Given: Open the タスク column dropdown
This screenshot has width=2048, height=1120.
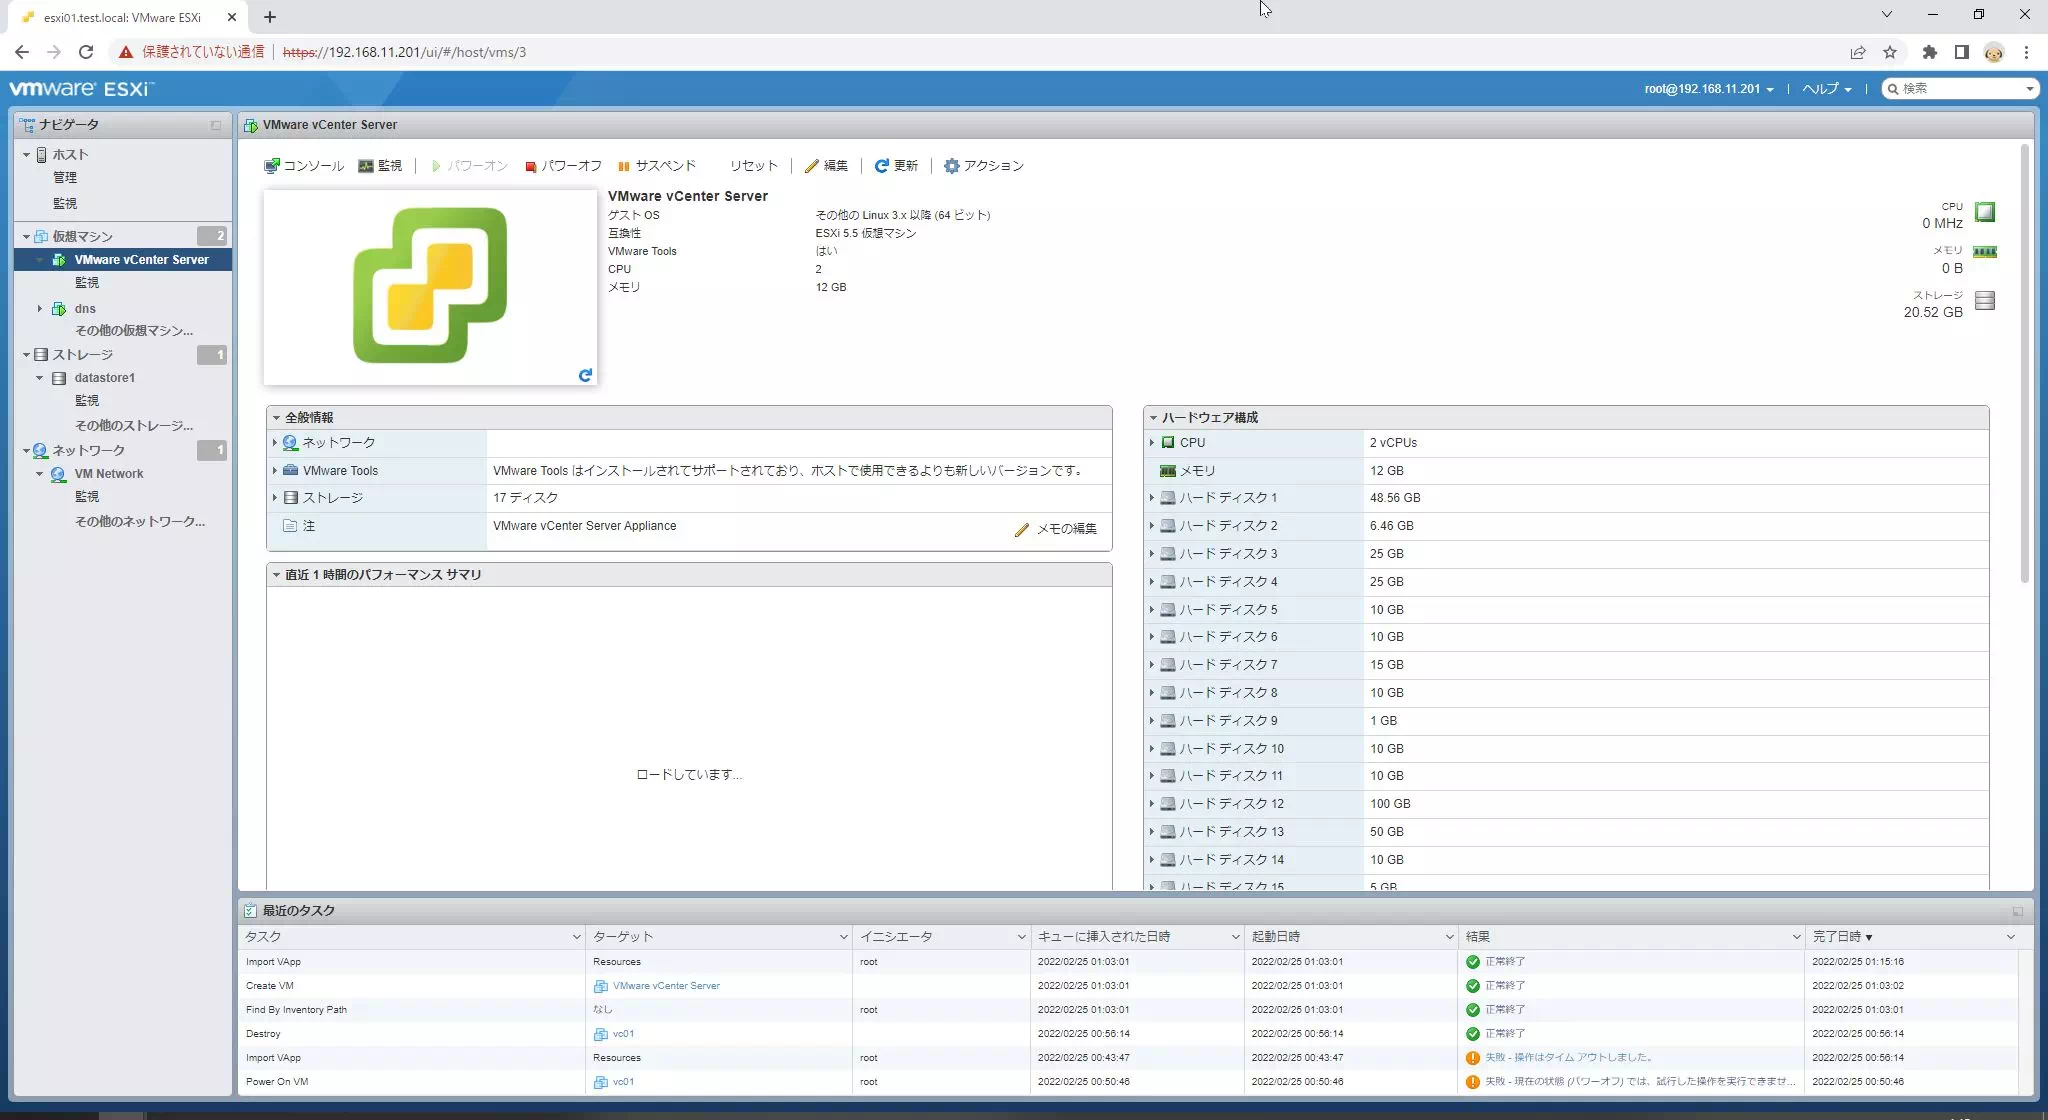Looking at the screenshot, I should (576, 937).
